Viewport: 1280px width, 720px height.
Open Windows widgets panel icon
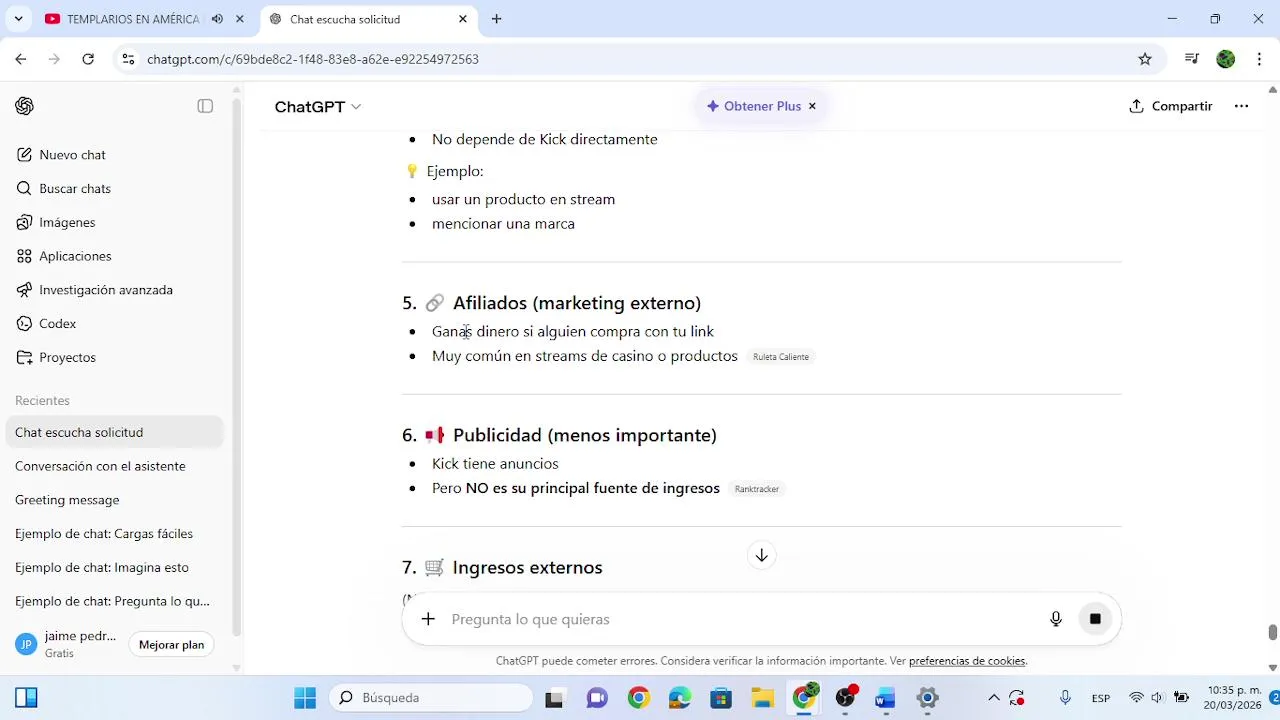click(26, 698)
